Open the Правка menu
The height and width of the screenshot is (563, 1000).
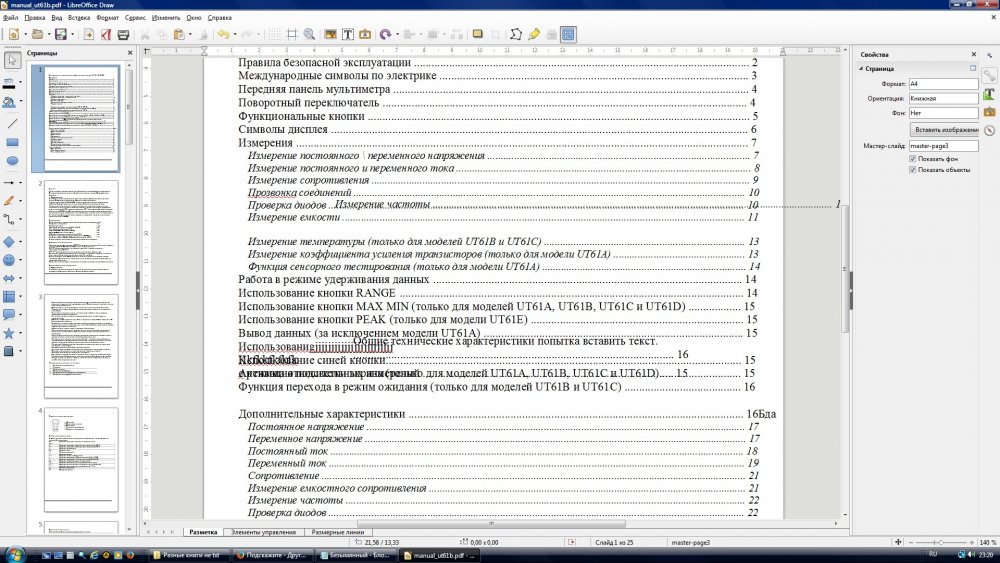(34, 18)
